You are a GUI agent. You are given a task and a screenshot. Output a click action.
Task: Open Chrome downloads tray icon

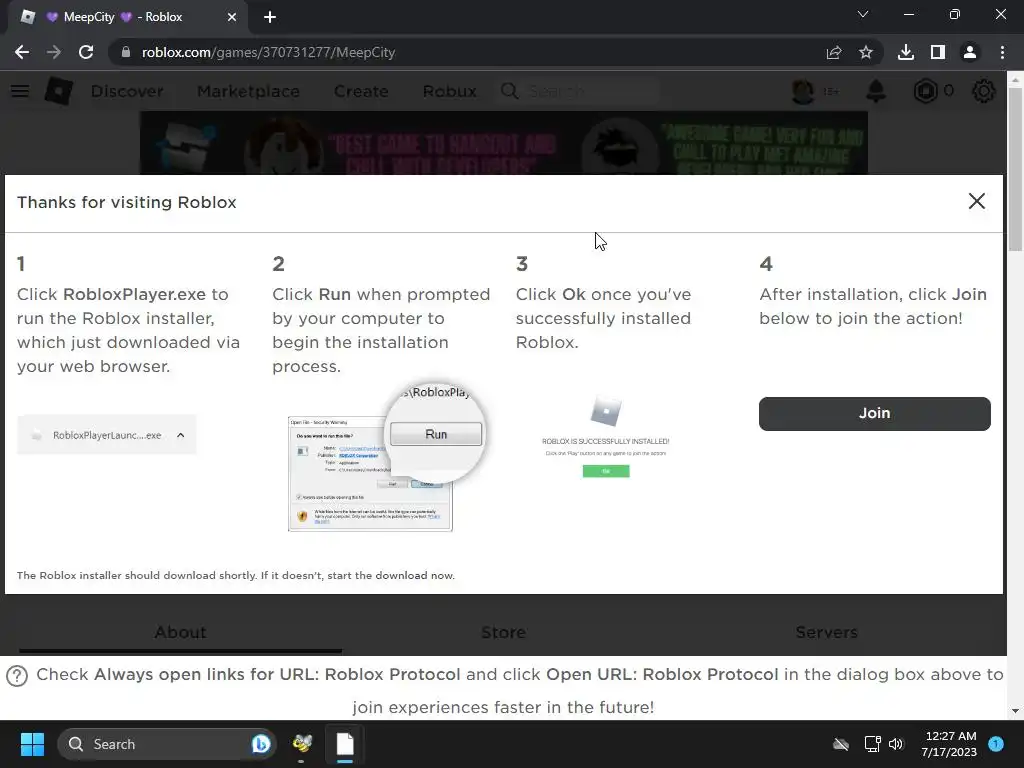[906, 52]
